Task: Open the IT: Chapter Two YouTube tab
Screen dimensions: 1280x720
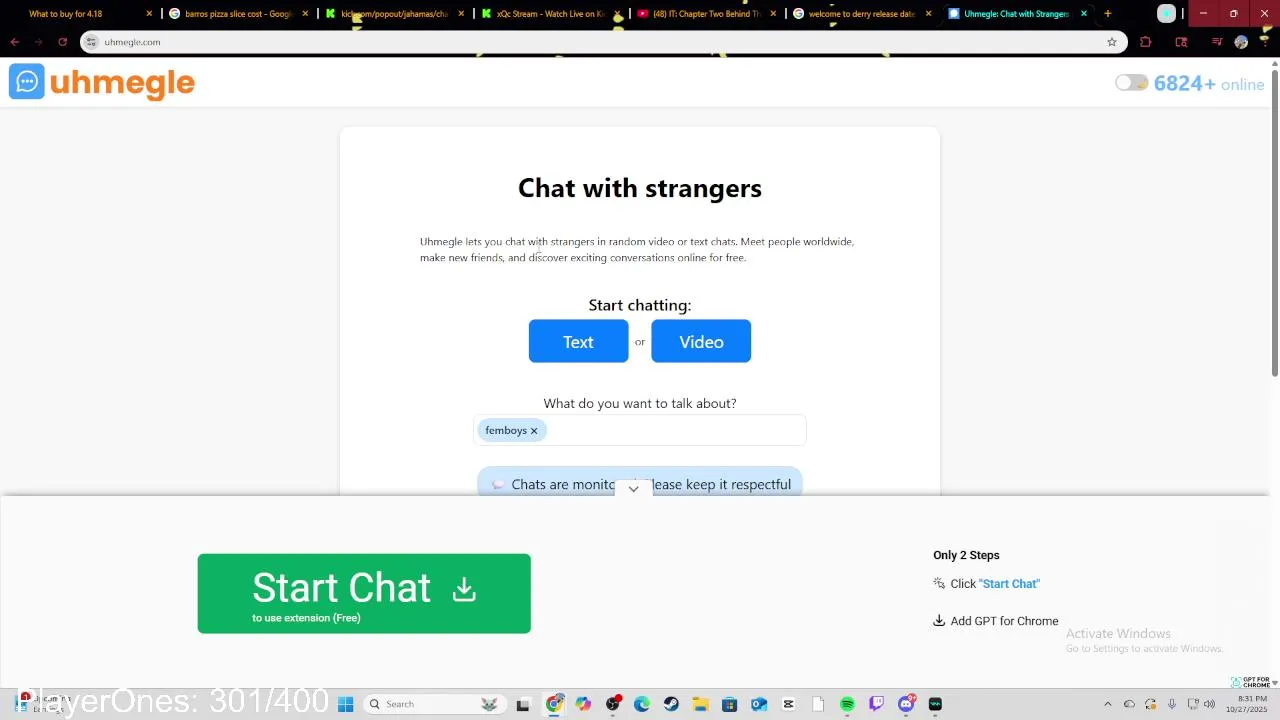Action: click(706, 14)
